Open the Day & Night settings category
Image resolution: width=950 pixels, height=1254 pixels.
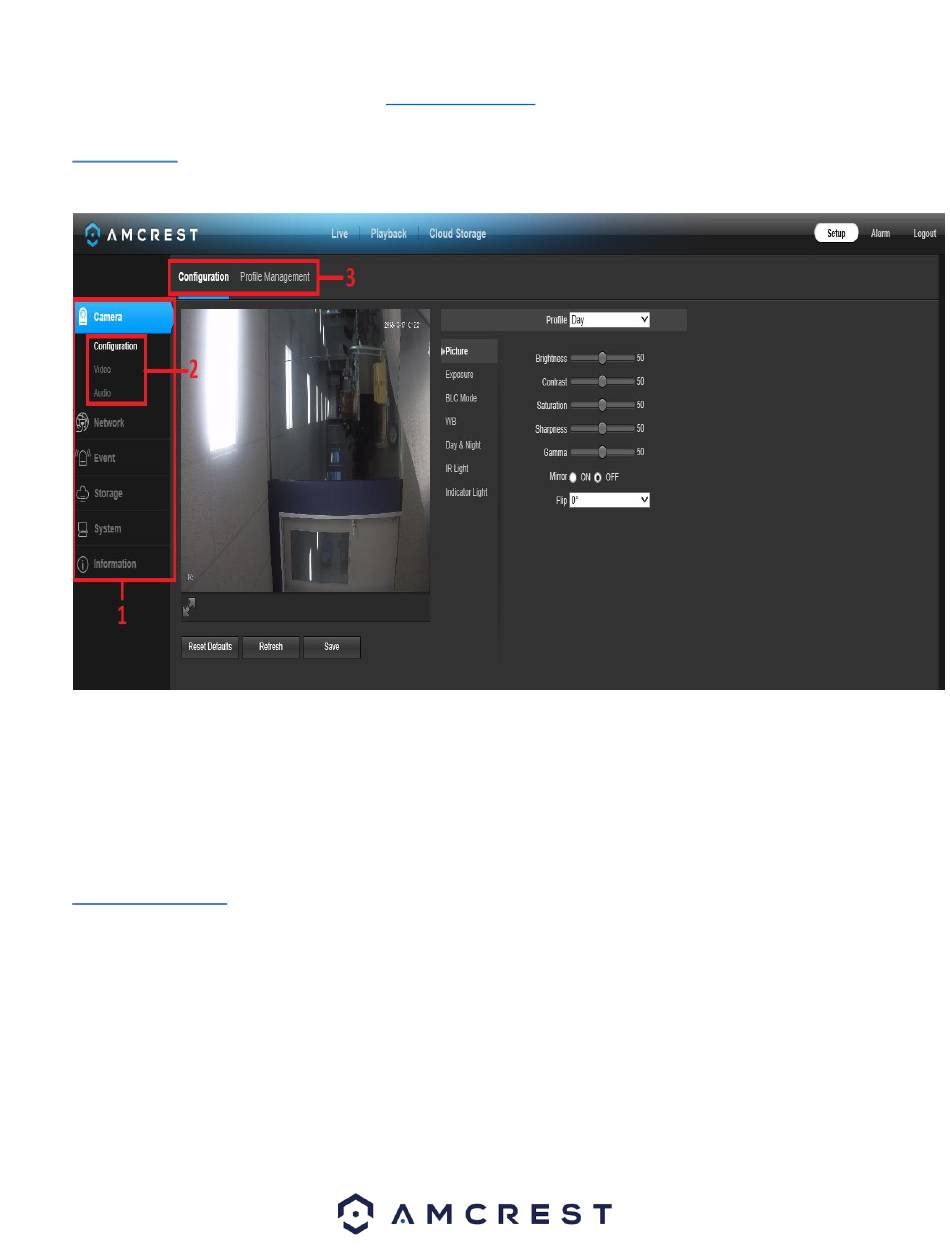pyautogui.click(x=463, y=445)
